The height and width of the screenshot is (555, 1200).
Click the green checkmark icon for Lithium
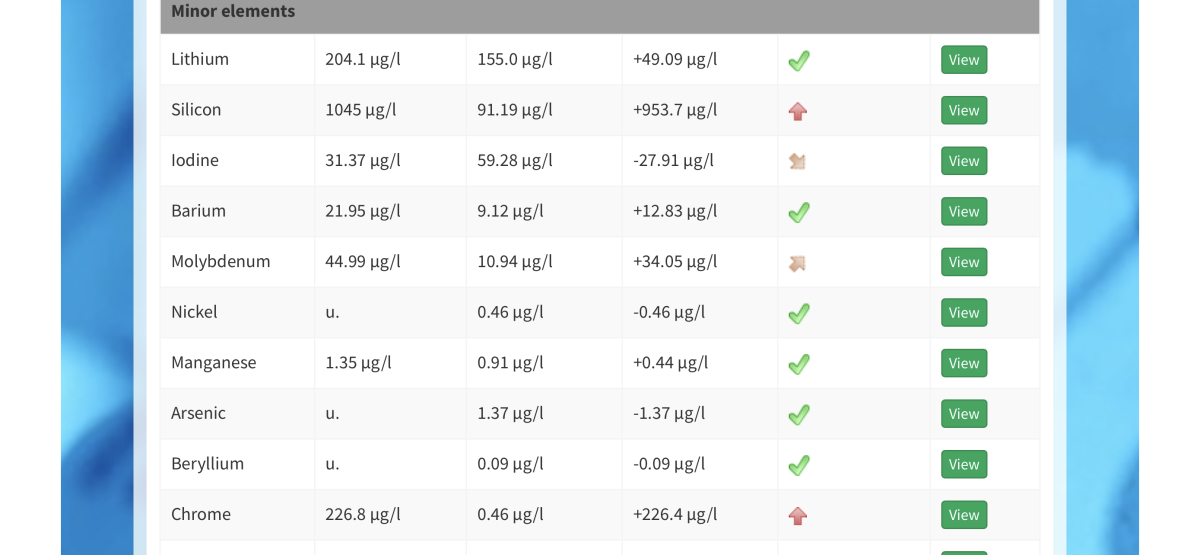coord(798,61)
